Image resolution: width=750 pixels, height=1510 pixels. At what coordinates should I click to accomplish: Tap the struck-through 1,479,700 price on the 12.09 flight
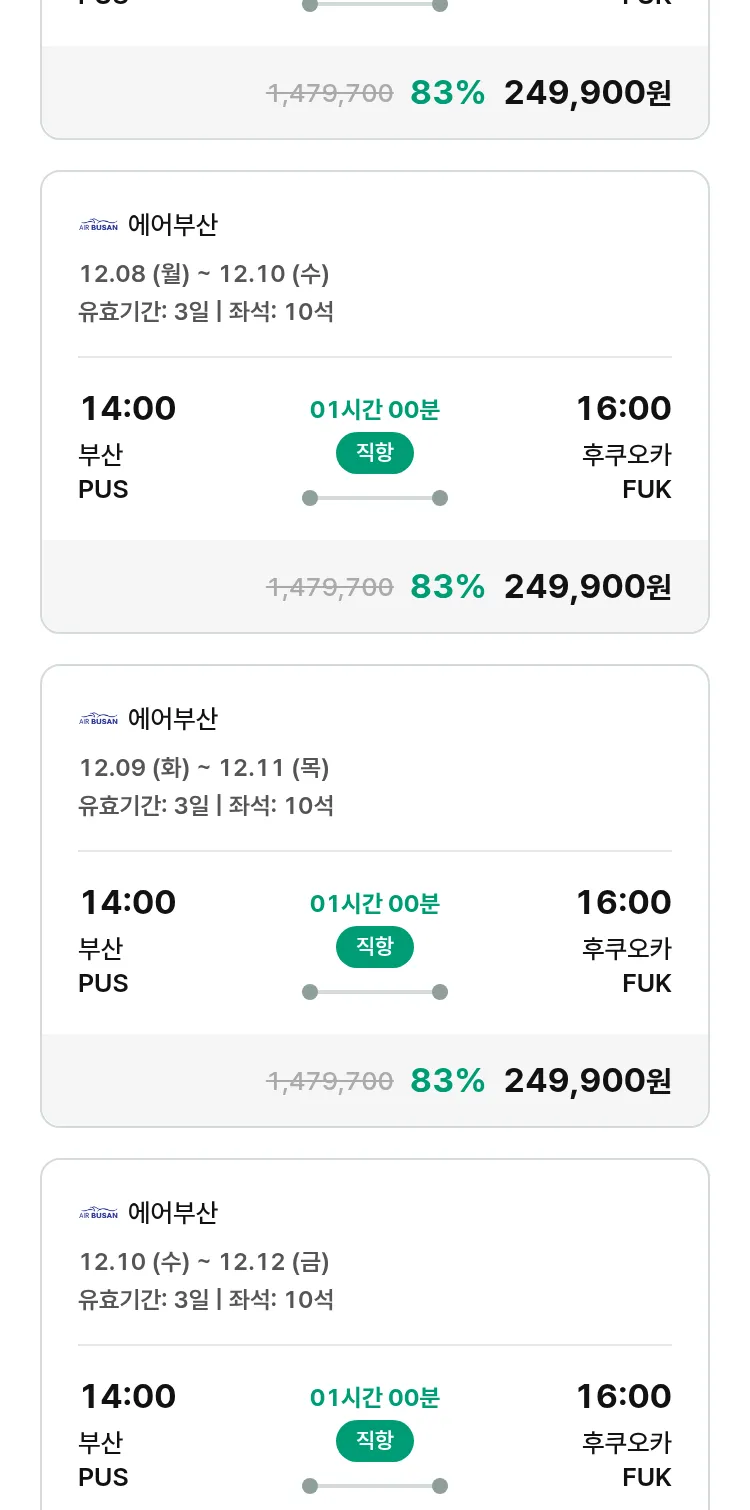[330, 1081]
